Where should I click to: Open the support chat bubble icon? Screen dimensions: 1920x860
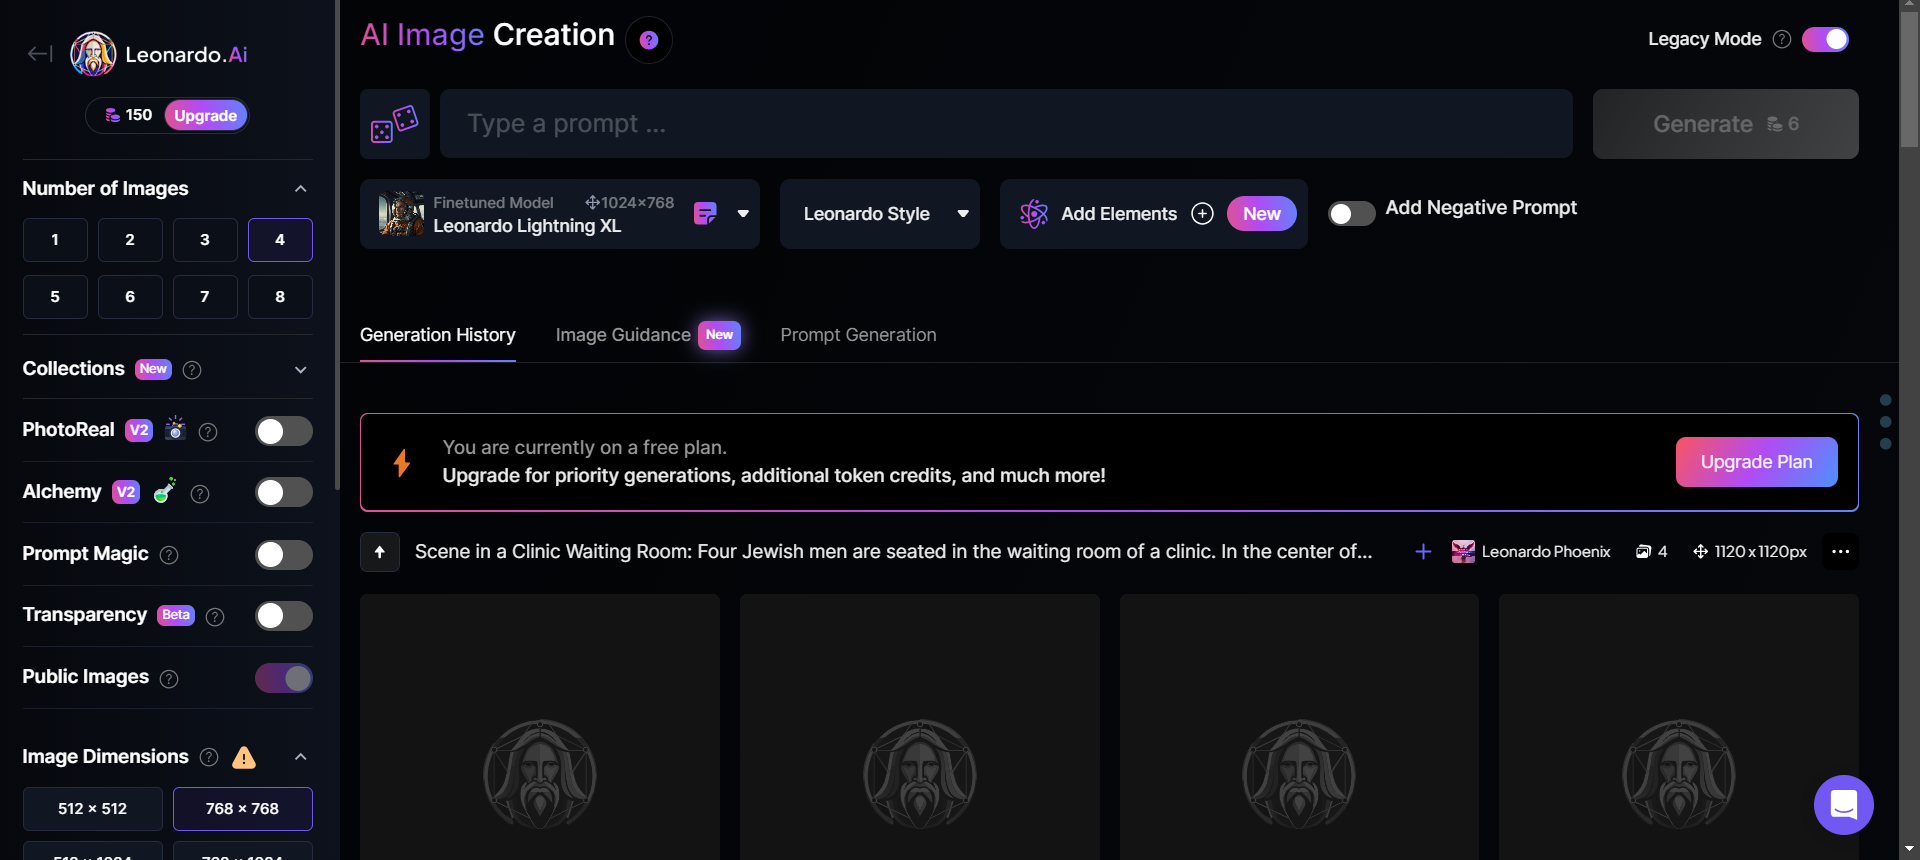(x=1843, y=805)
